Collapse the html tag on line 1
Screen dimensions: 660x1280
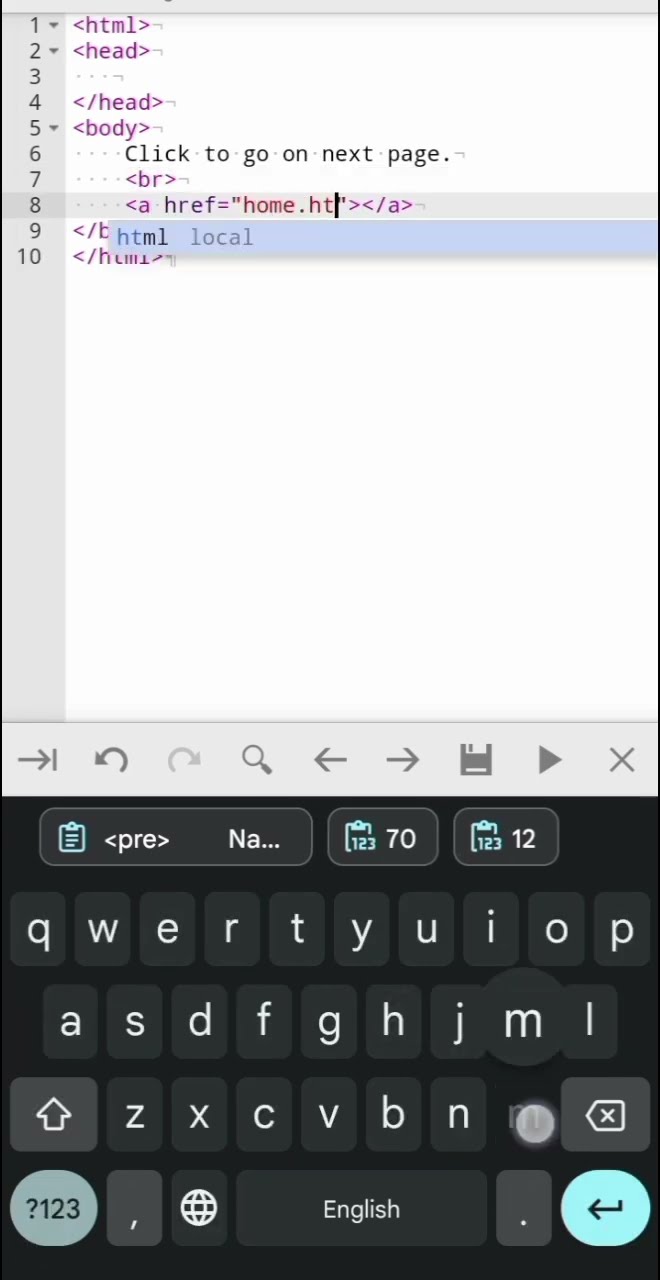[x=54, y=25]
